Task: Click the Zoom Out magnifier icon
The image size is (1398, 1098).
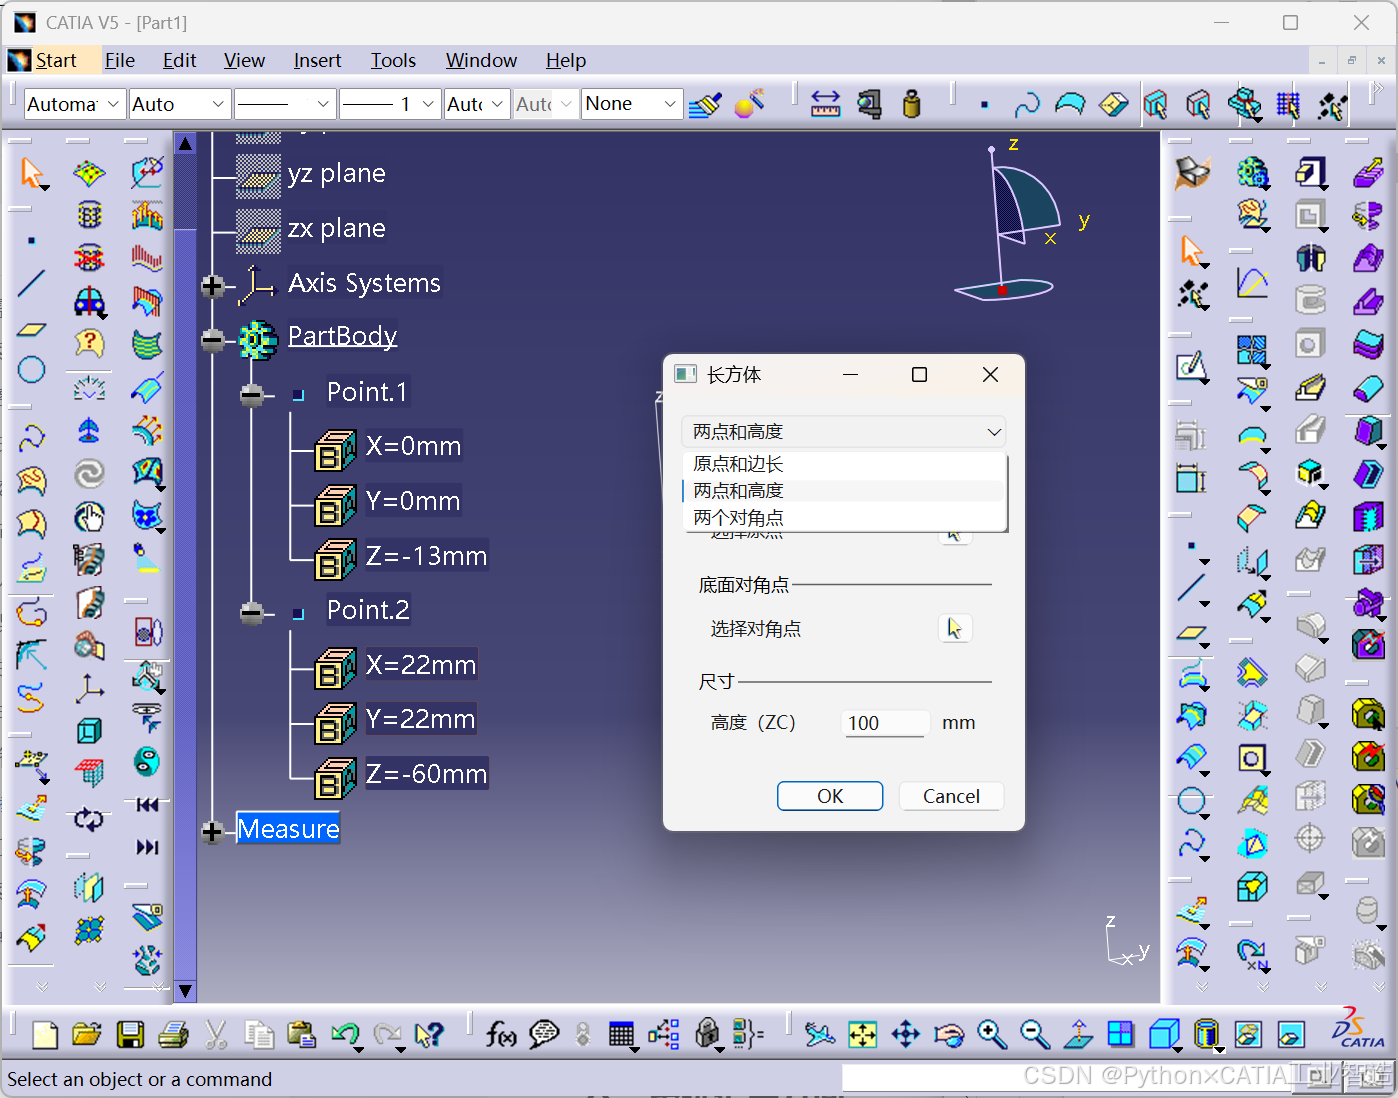Action: [1034, 1034]
